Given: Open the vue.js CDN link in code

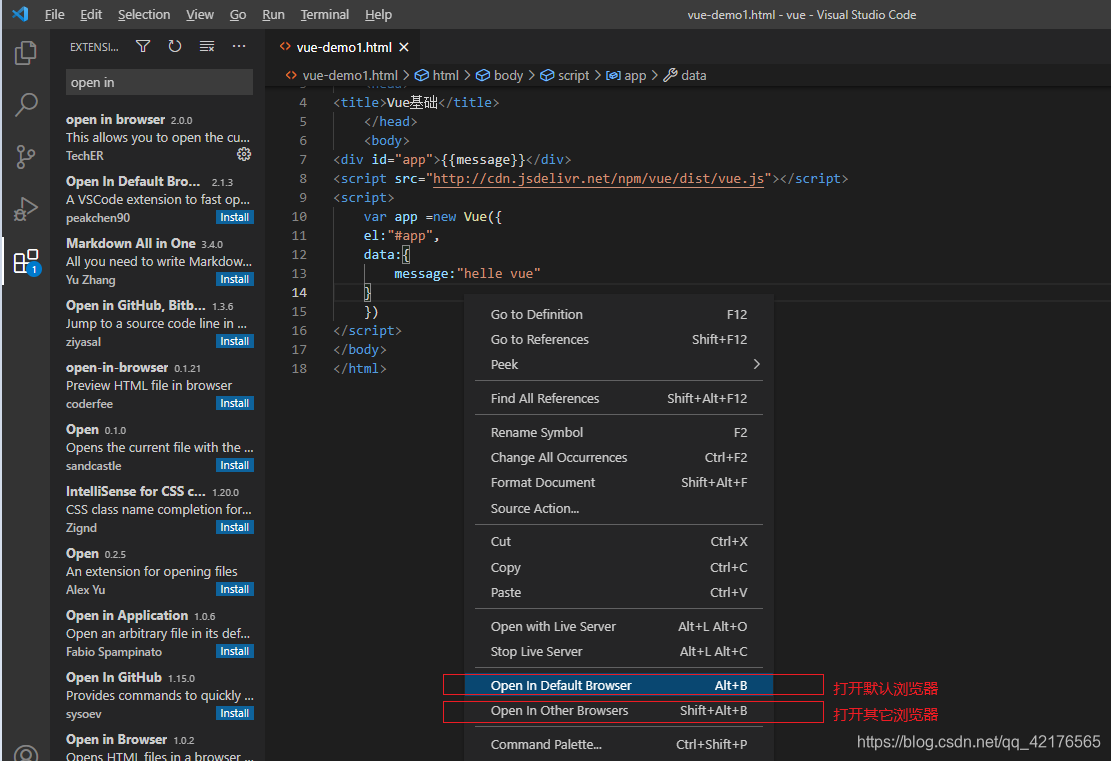Looking at the screenshot, I should (598, 179).
